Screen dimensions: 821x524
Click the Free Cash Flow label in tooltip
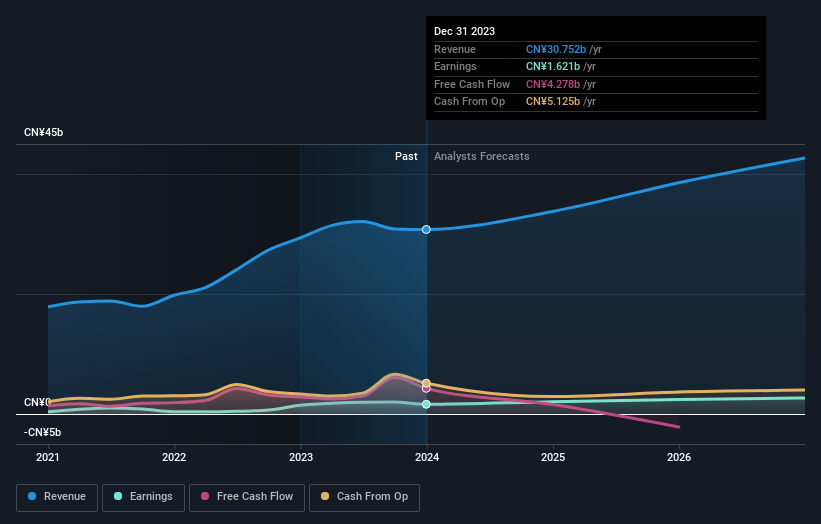pyautogui.click(x=472, y=84)
